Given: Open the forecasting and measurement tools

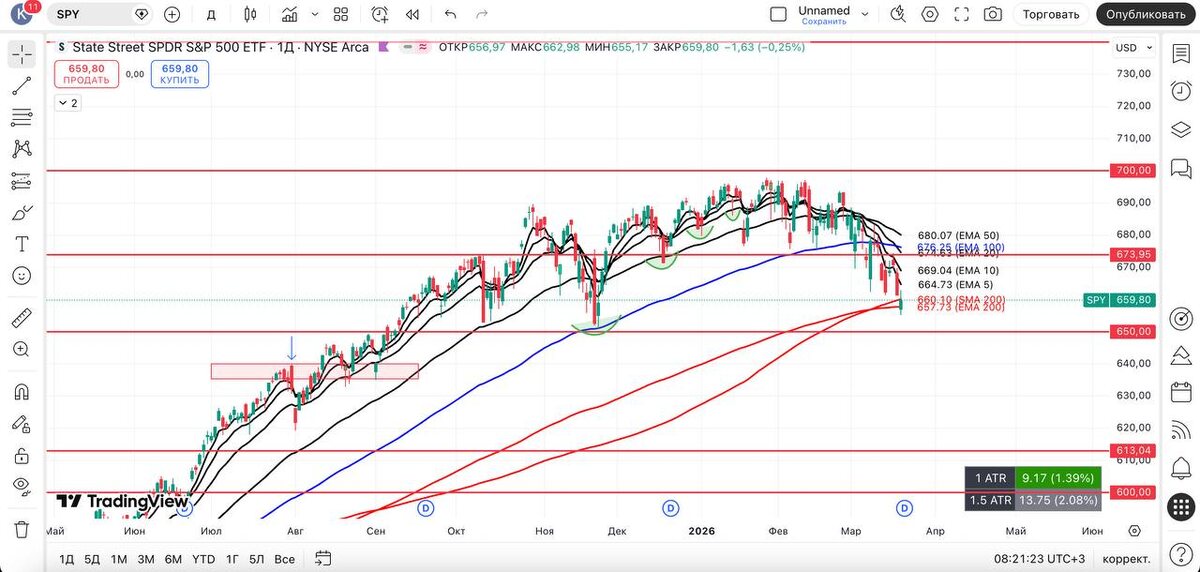Looking at the screenshot, I should [x=22, y=181].
